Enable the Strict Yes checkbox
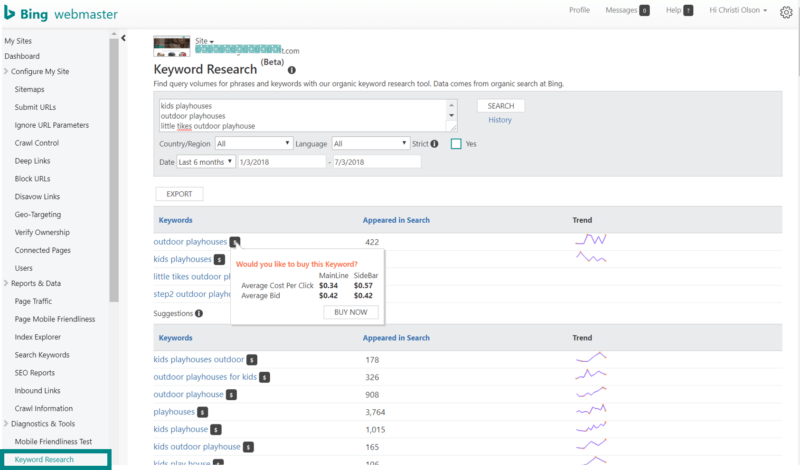 [456, 144]
